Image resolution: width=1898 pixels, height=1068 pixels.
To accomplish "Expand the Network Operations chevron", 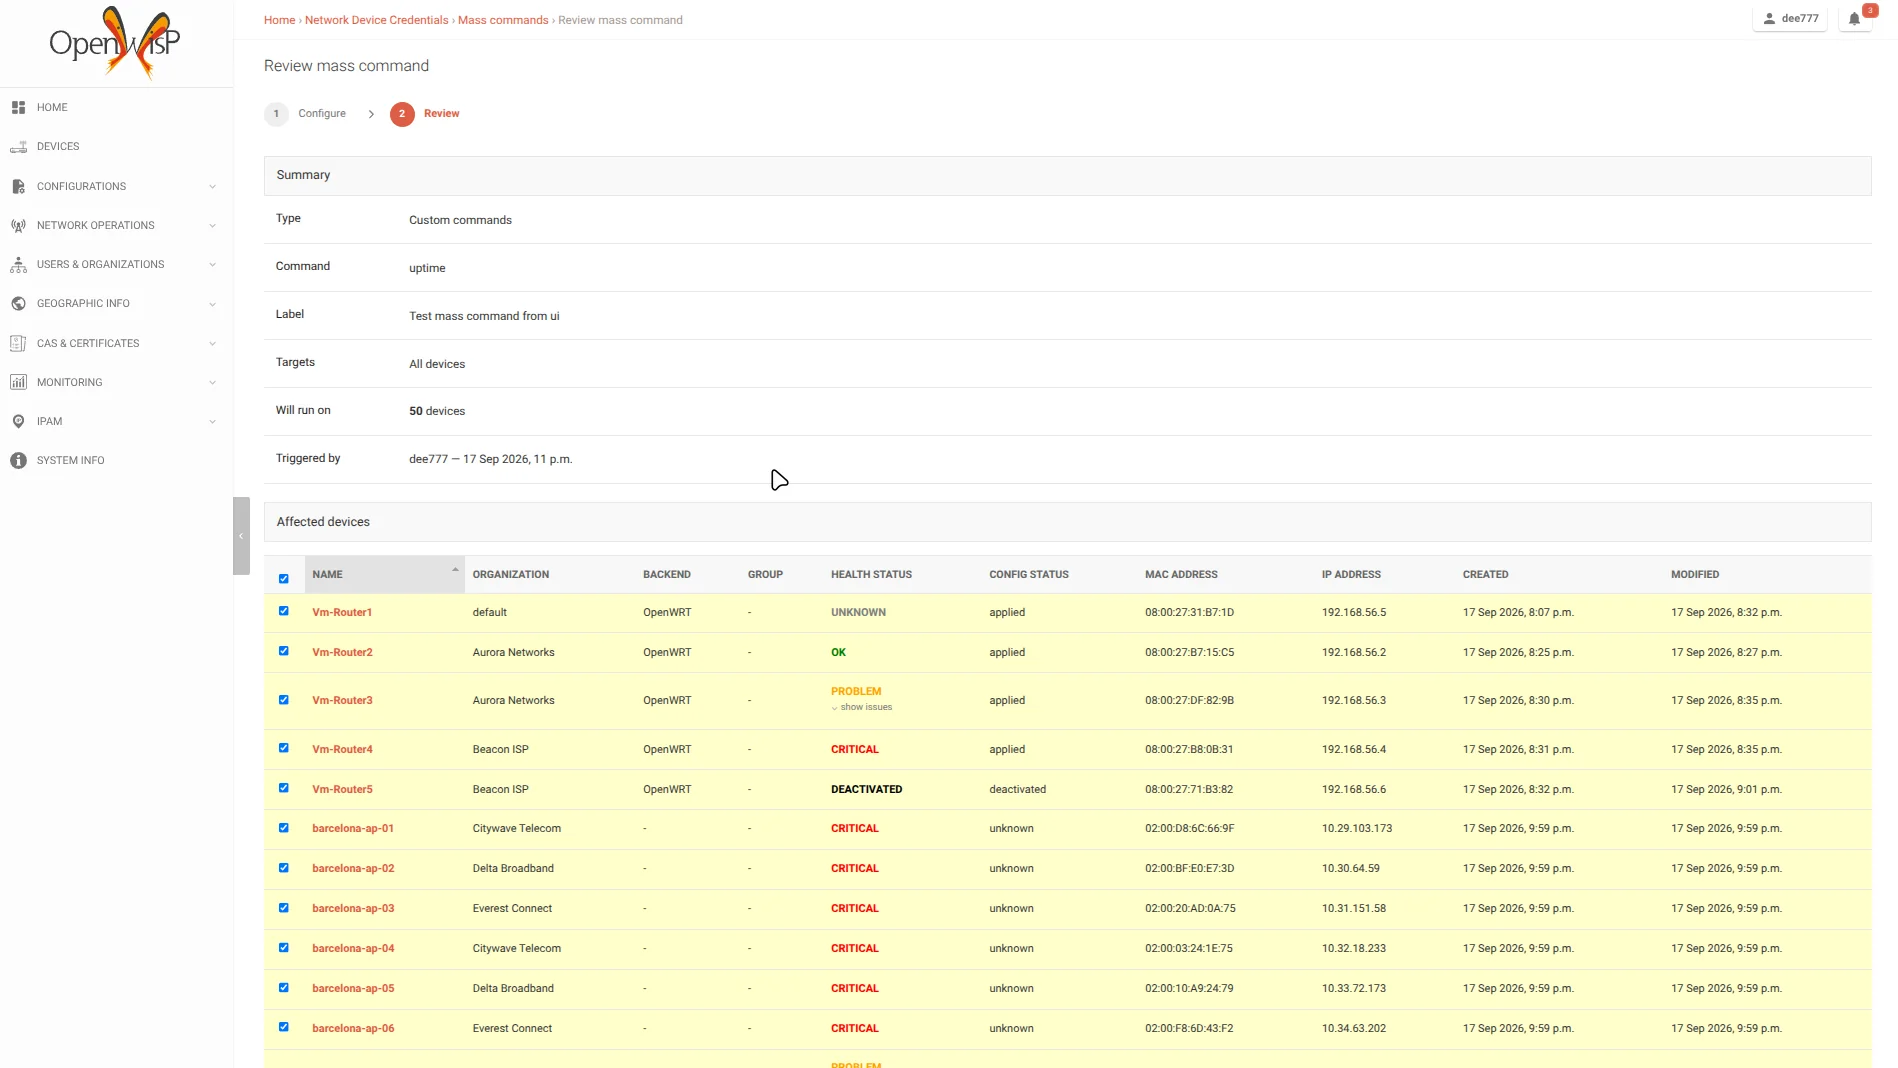I will point(212,226).
